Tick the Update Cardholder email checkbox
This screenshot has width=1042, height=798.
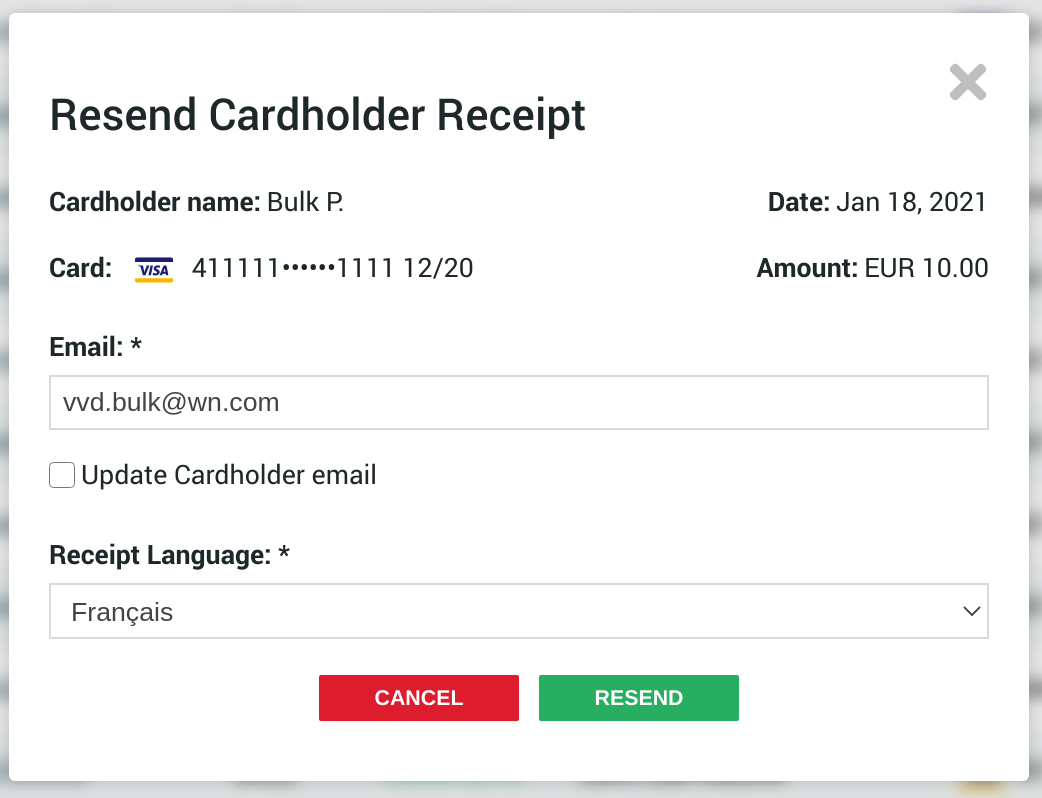point(62,476)
